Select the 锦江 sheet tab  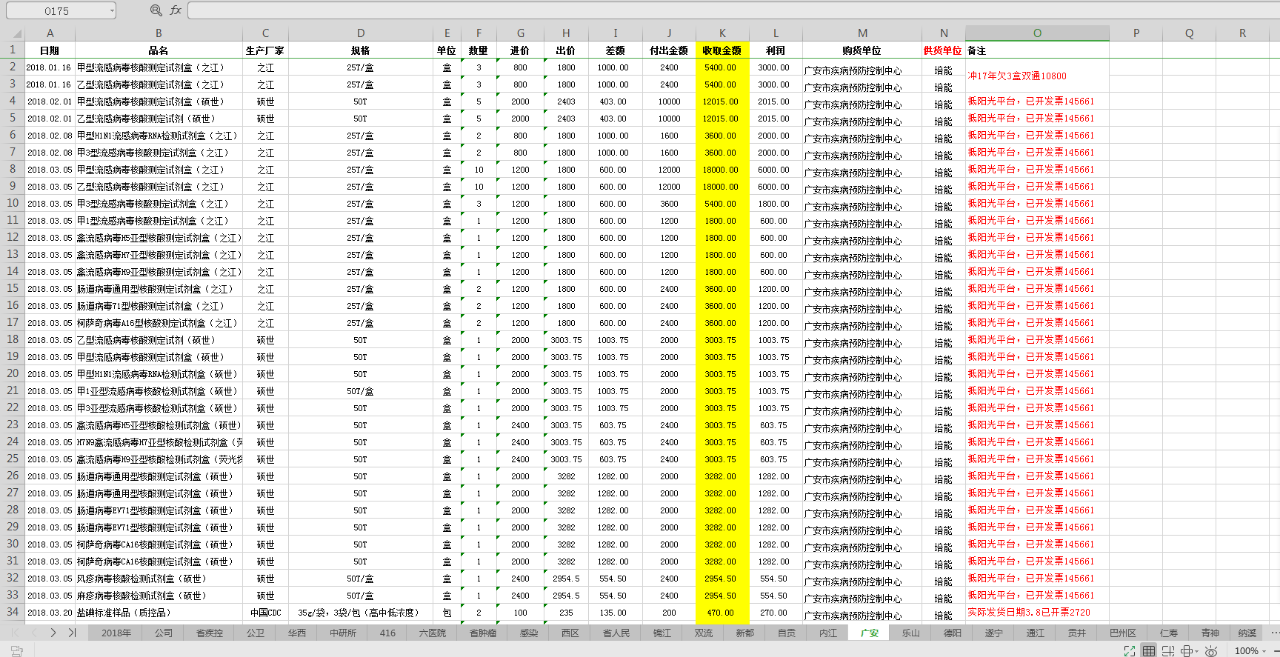tap(662, 633)
